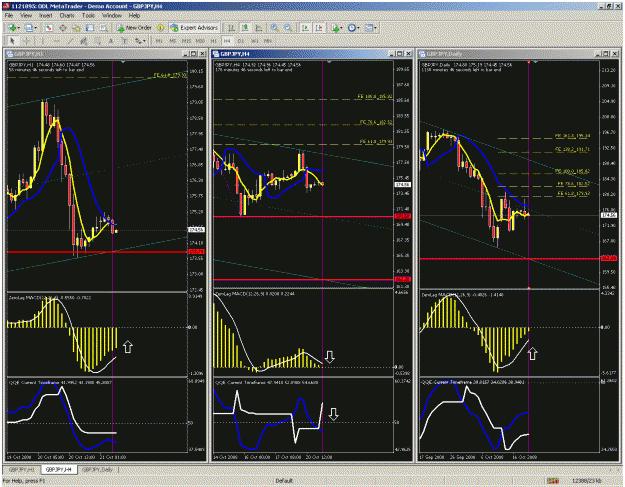Select the cursor arrow tool

click(x=12, y=41)
